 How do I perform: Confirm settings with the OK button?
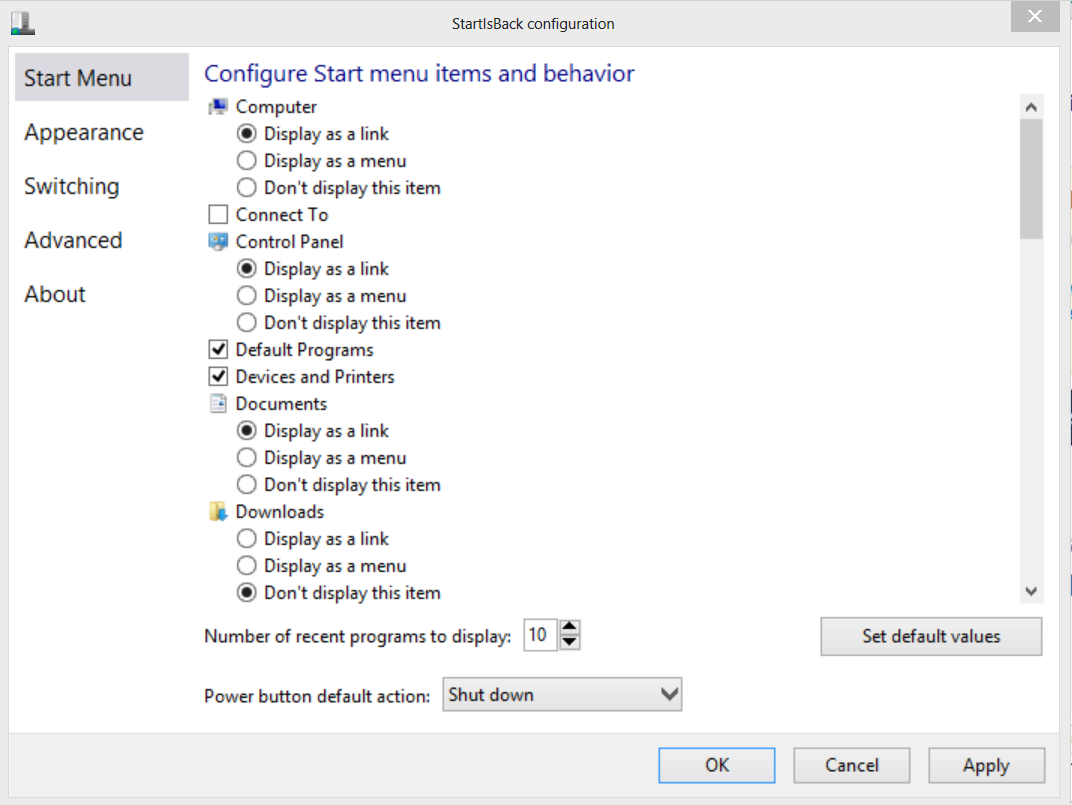[x=716, y=765]
